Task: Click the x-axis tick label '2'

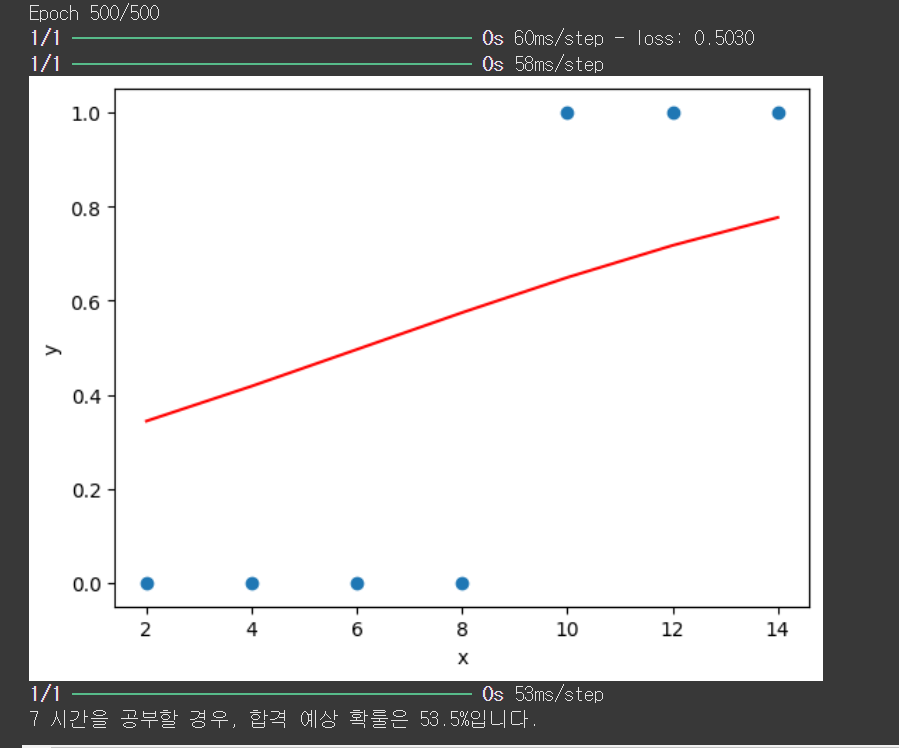Action: click(146, 629)
